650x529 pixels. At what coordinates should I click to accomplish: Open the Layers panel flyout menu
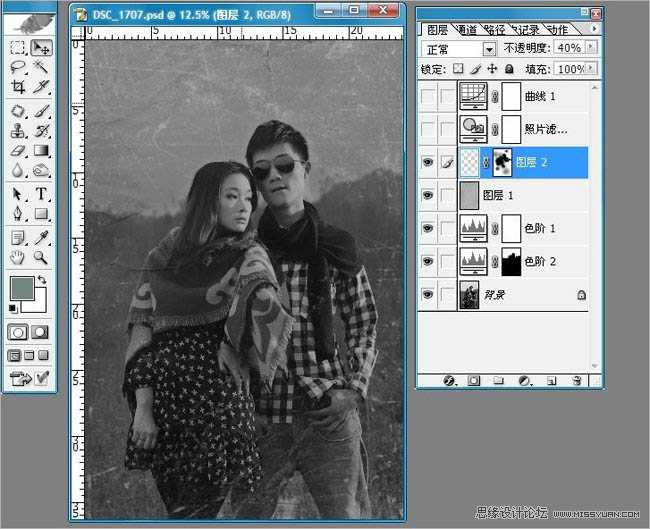click(x=594, y=29)
